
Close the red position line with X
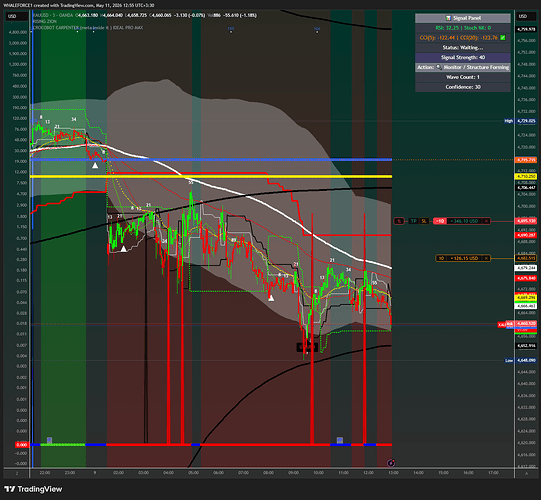486,221
